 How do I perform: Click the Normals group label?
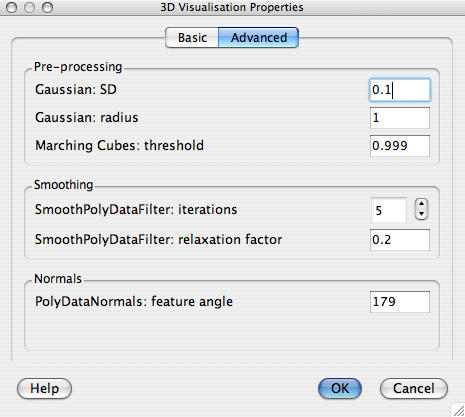point(58,279)
